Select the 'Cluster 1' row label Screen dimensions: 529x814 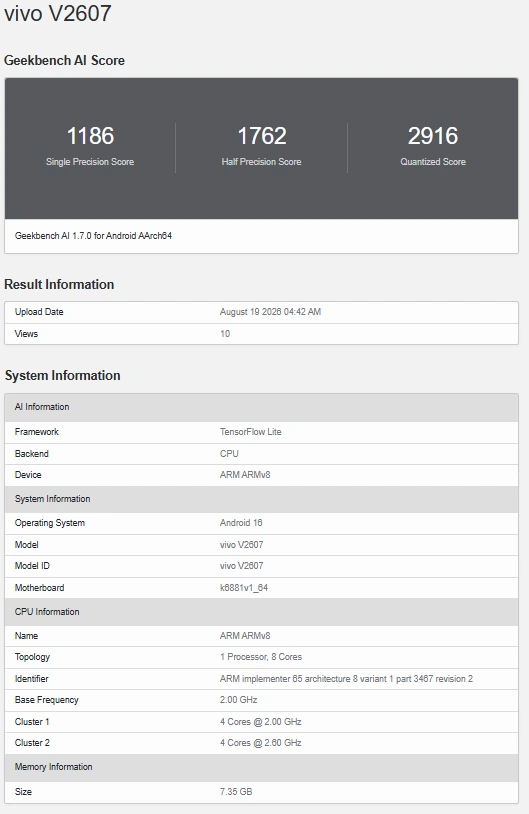coord(32,722)
